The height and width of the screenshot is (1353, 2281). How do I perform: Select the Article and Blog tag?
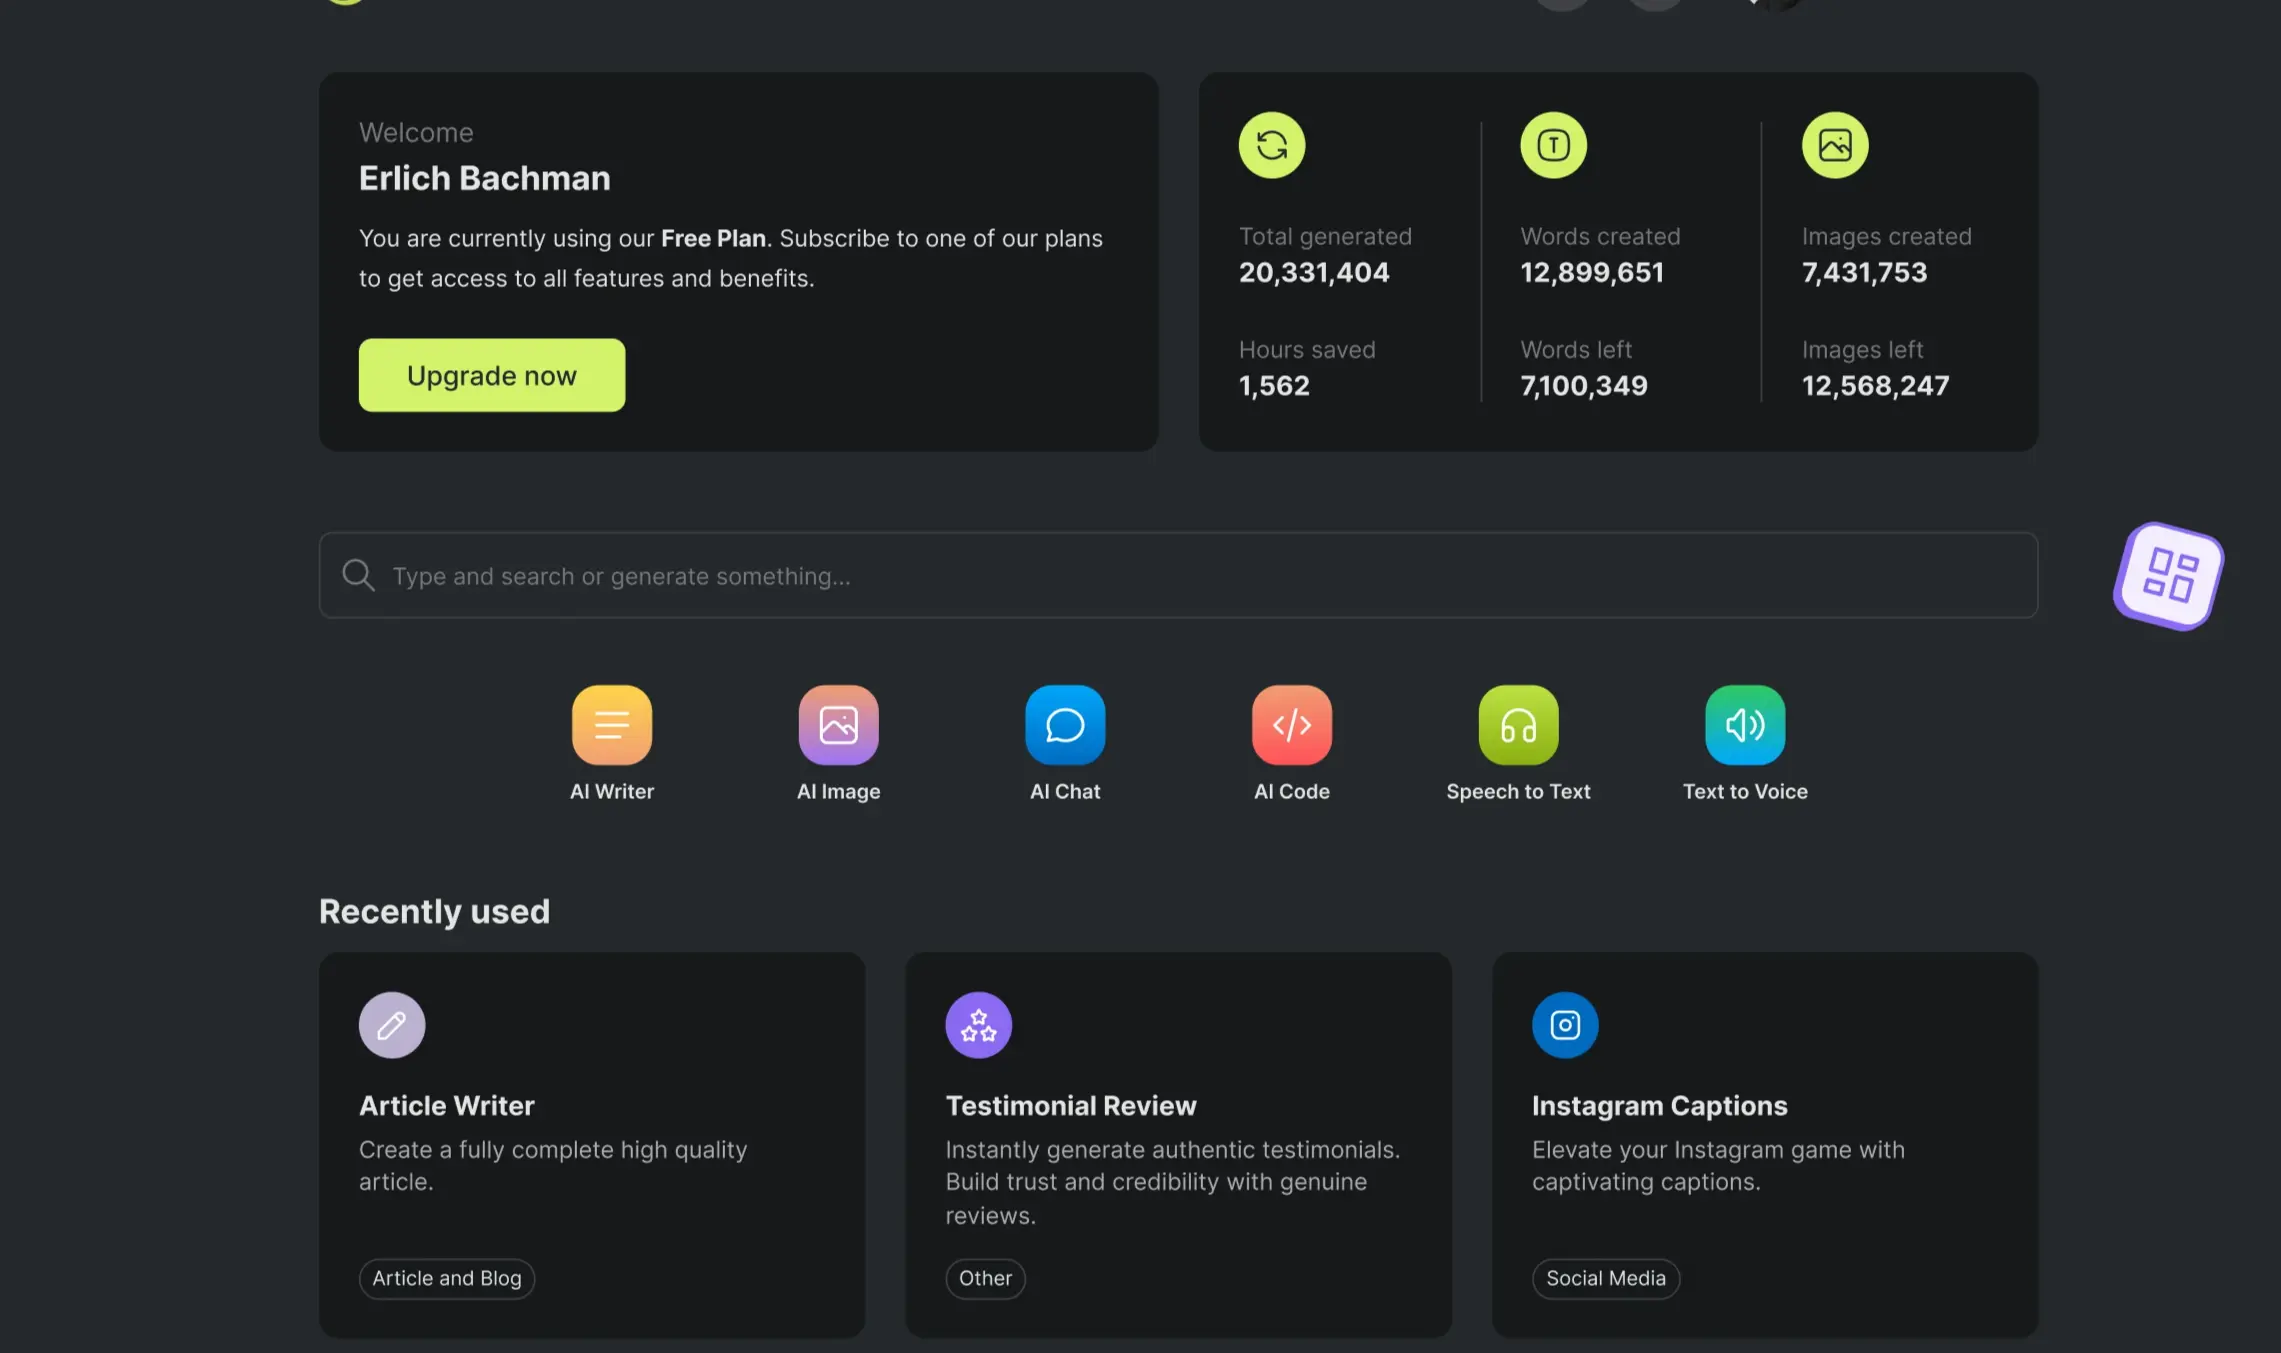point(446,1278)
